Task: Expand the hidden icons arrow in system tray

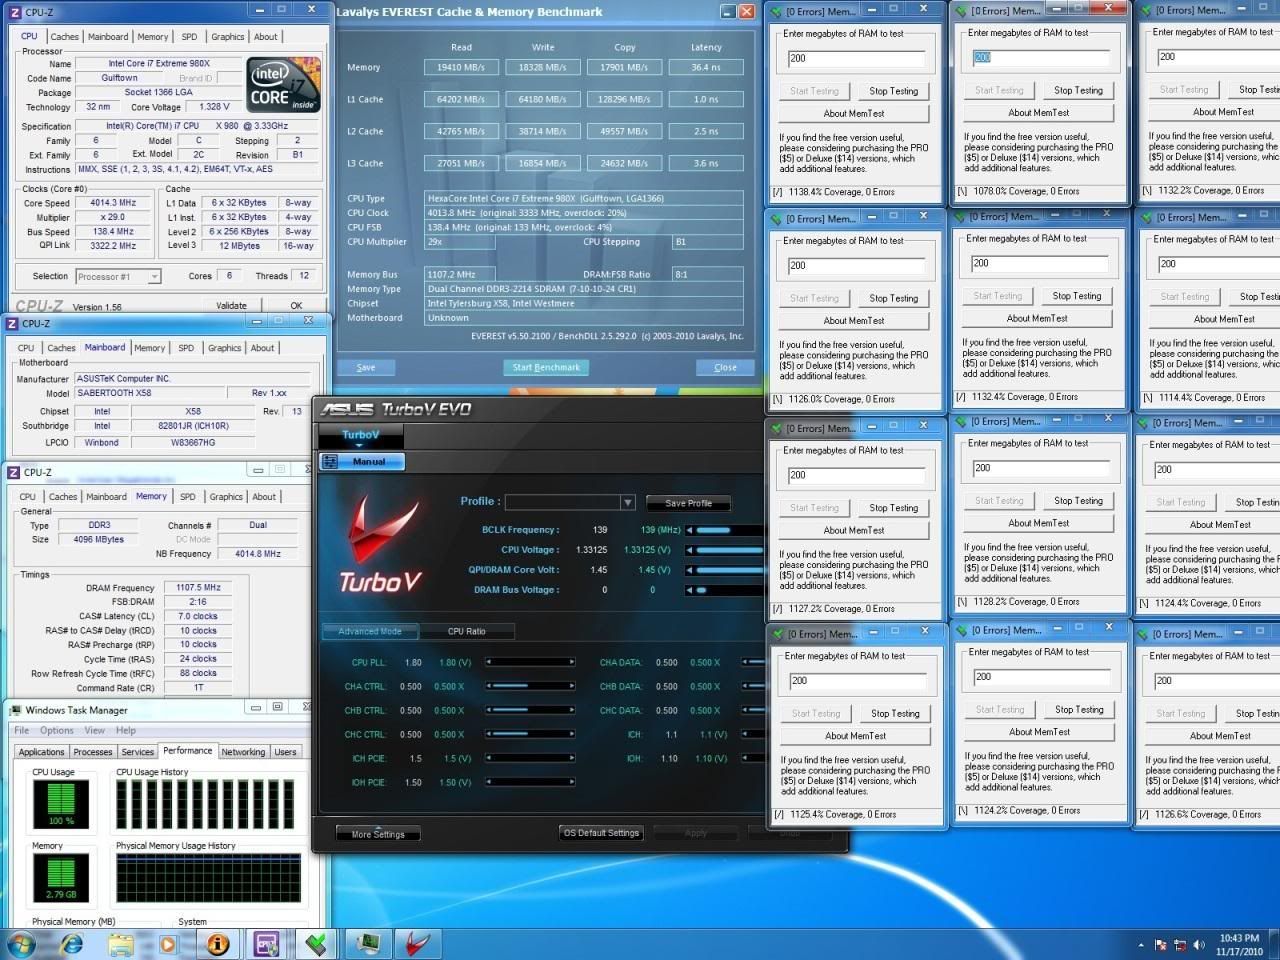Action: (1141, 943)
